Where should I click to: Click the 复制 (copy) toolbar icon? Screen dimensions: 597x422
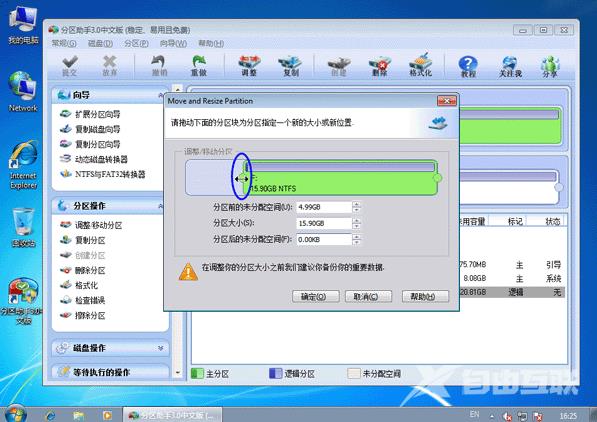290,66
